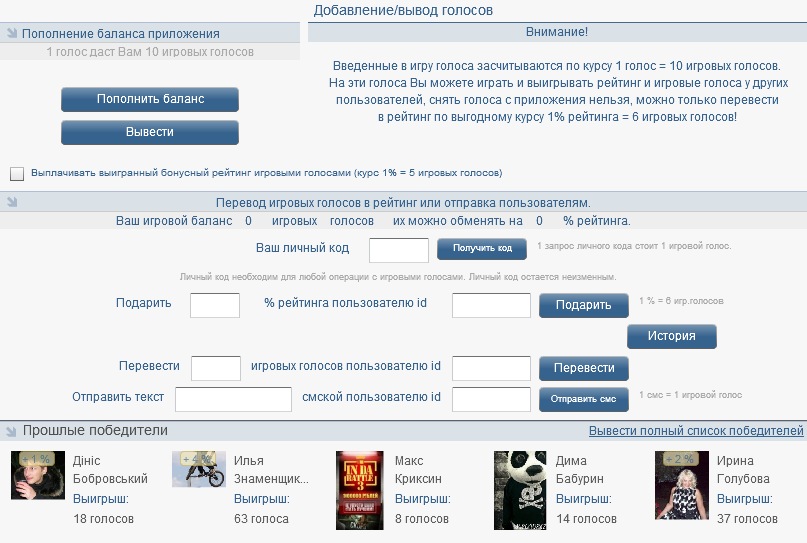Open Дініс Бобровський's avatar thumbnail

38,475
